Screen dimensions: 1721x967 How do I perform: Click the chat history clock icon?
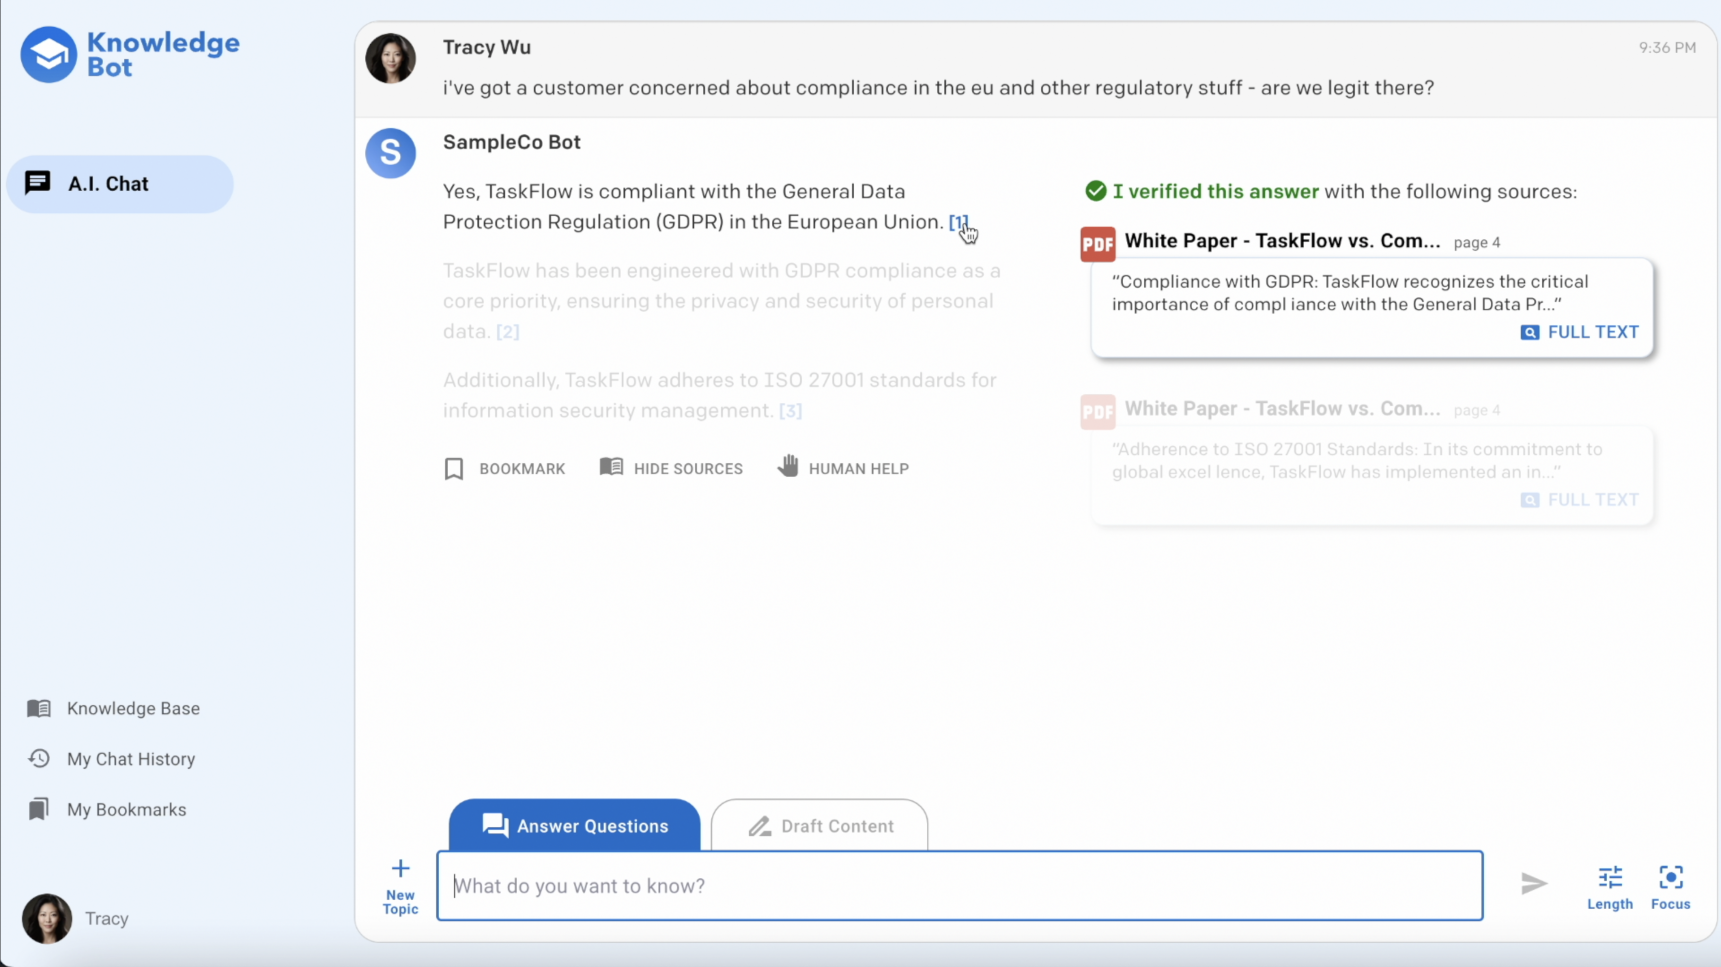pos(39,759)
